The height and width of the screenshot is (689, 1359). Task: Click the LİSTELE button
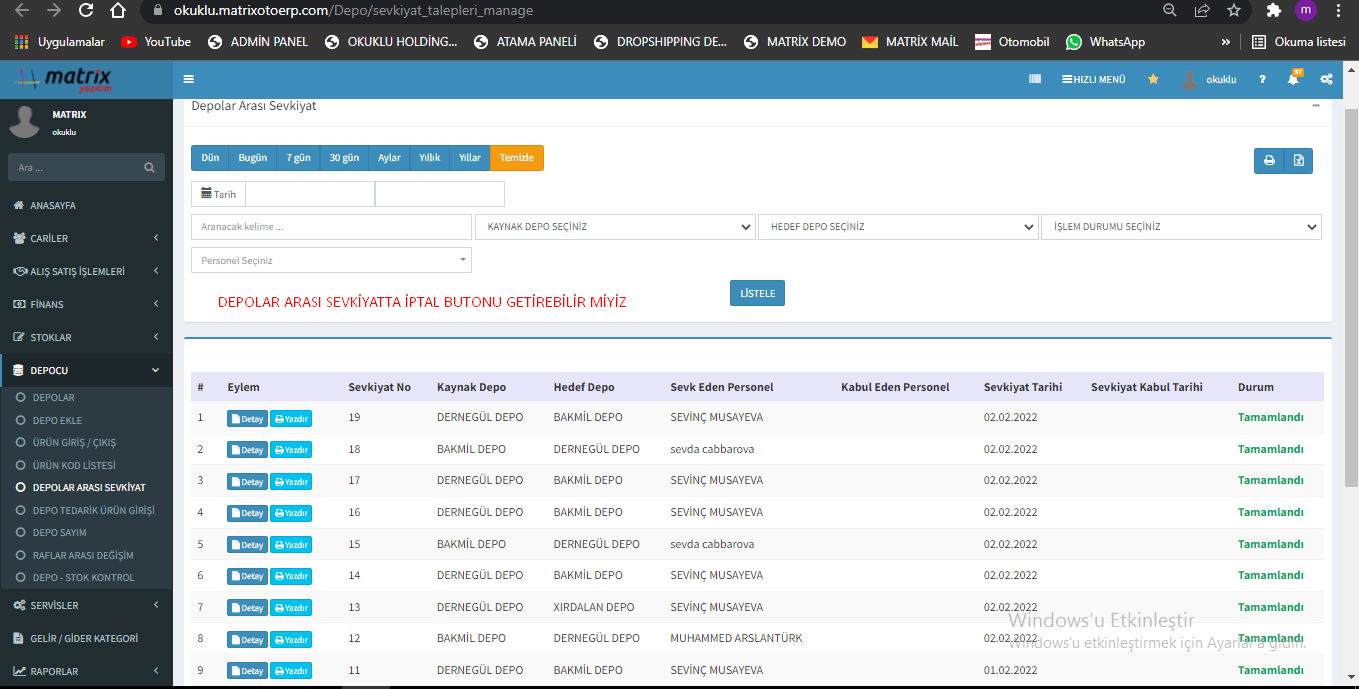757,293
